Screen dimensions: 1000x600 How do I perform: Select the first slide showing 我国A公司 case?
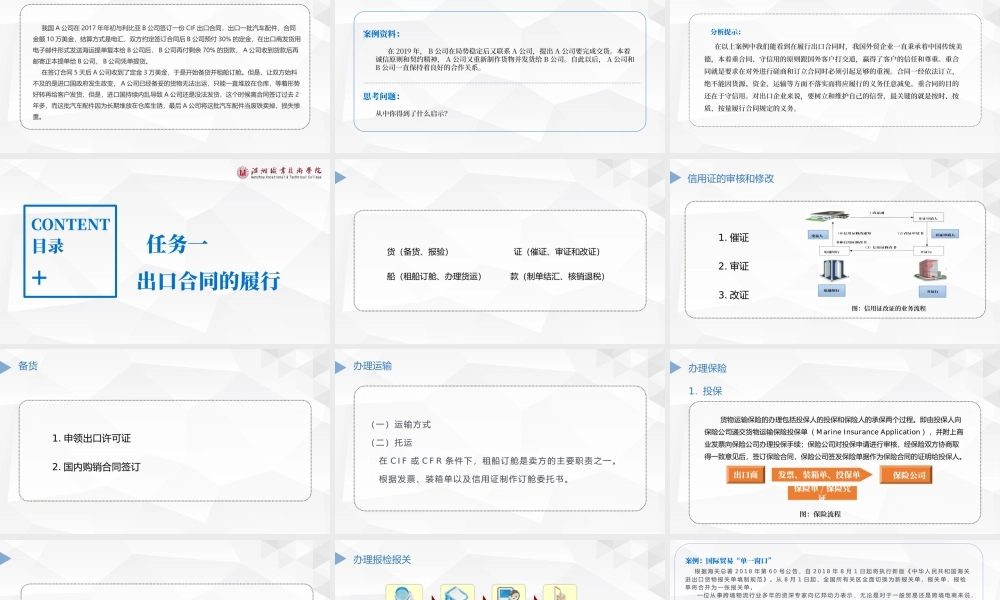[x=166, y=70]
